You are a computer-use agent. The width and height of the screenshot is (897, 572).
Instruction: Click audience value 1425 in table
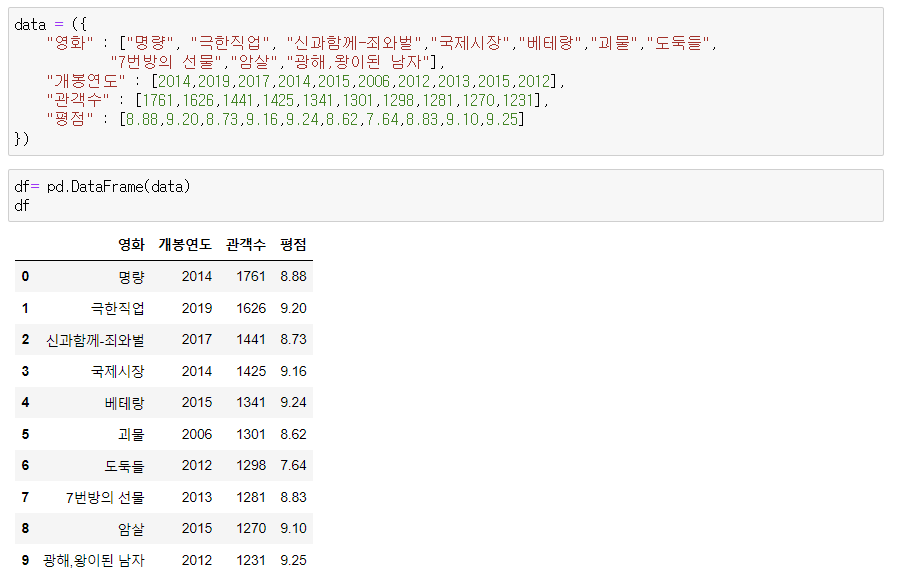coord(251,371)
